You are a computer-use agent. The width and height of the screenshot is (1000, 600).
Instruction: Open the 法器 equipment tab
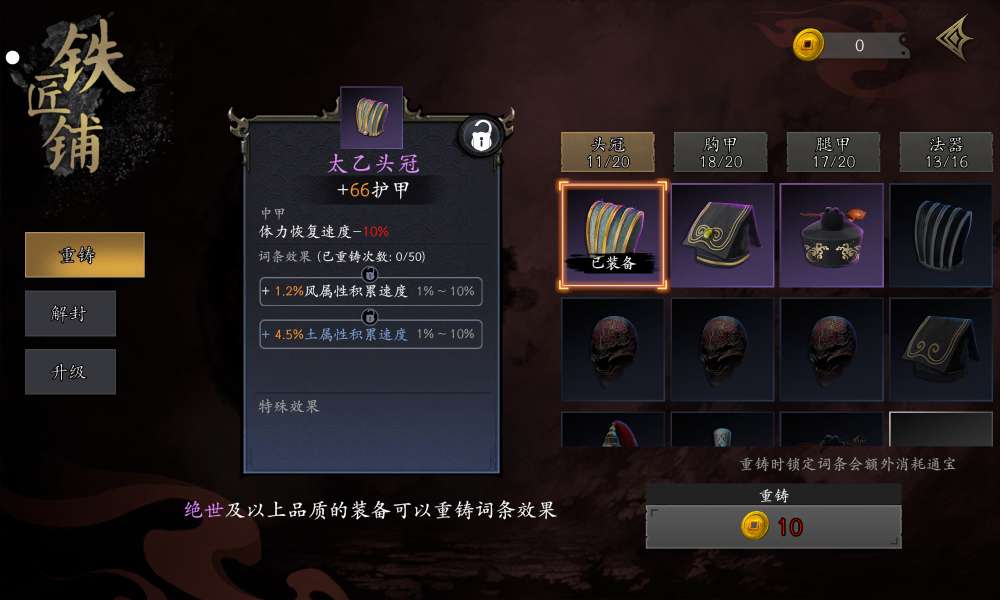[x=946, y=152]
